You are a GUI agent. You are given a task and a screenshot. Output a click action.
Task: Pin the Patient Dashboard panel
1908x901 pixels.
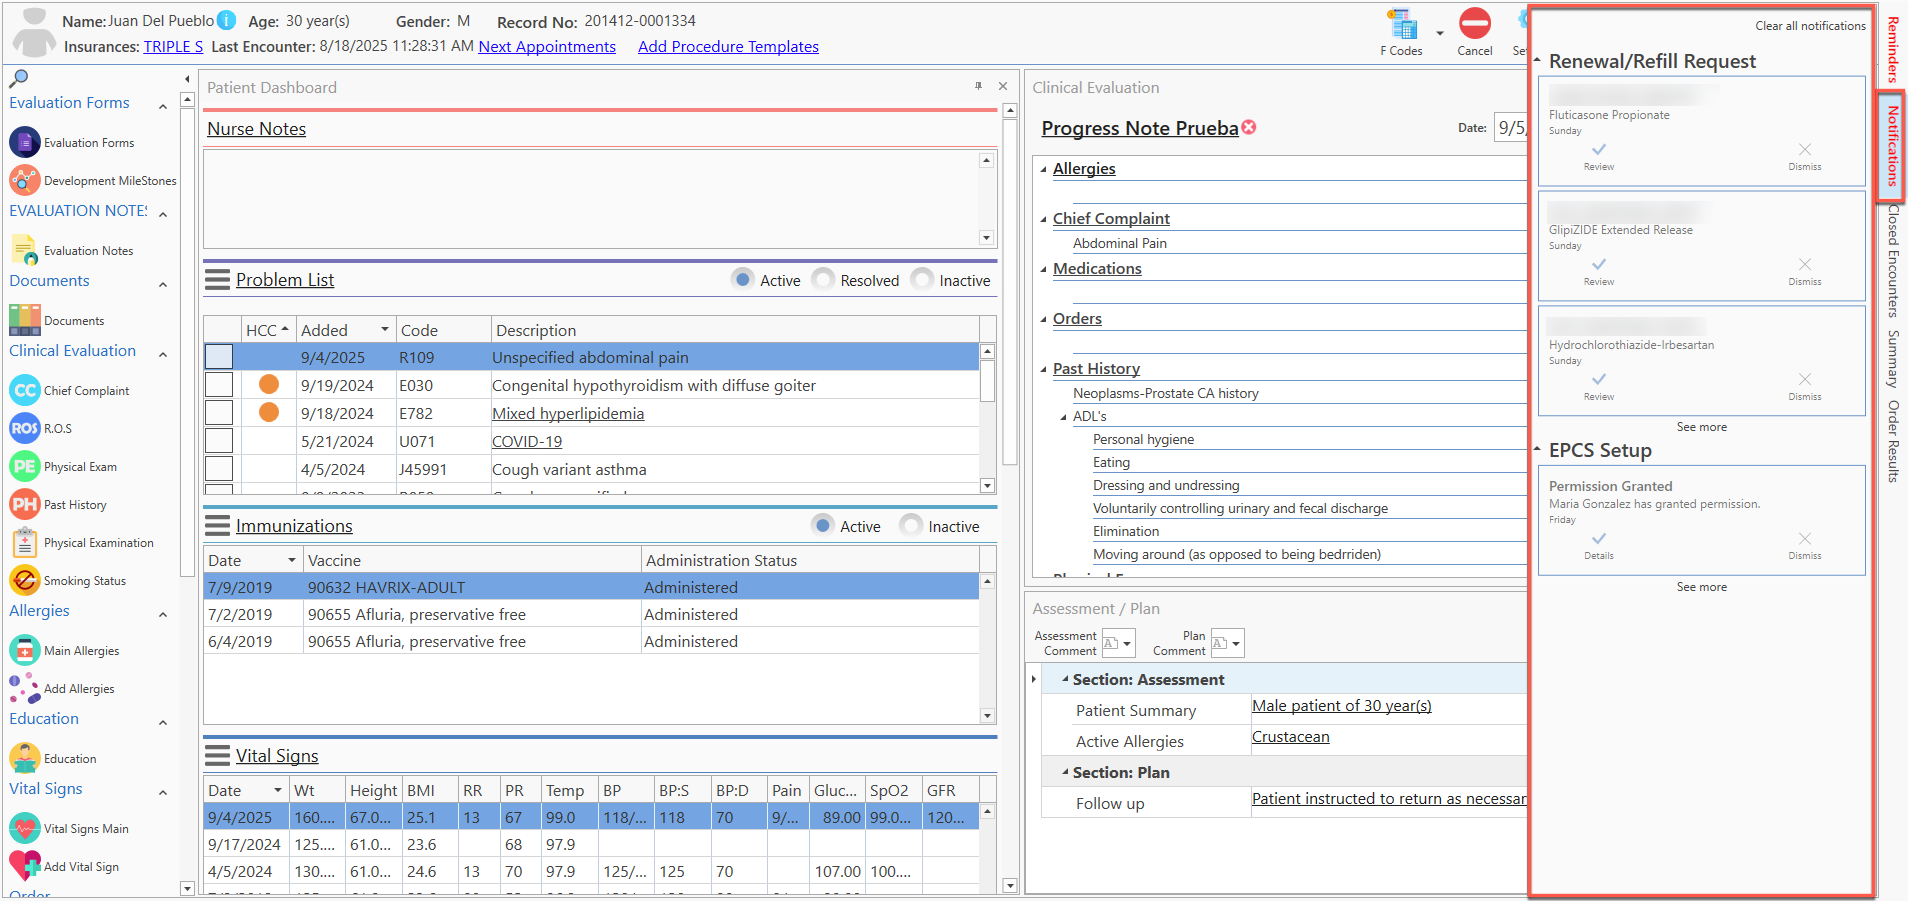pos(978,86)
